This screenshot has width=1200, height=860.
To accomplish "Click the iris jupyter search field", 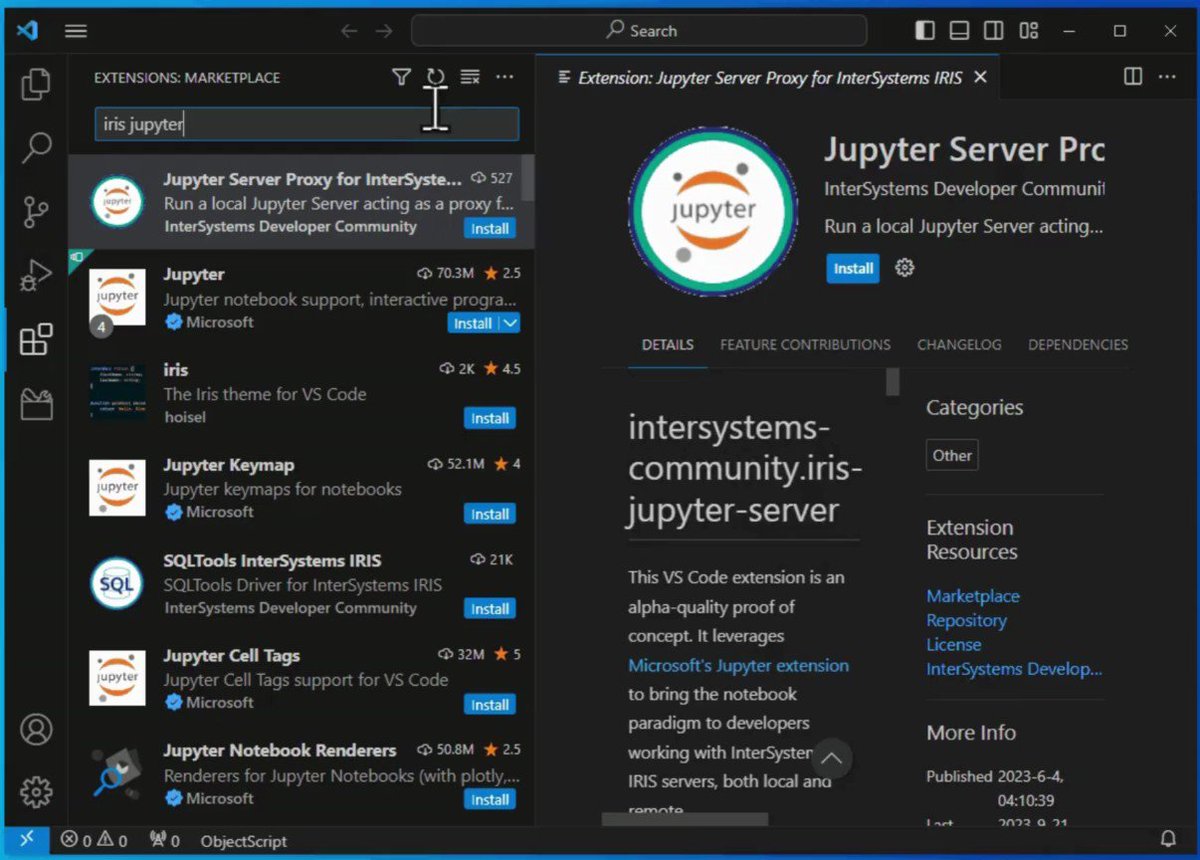I will [307, 125].
